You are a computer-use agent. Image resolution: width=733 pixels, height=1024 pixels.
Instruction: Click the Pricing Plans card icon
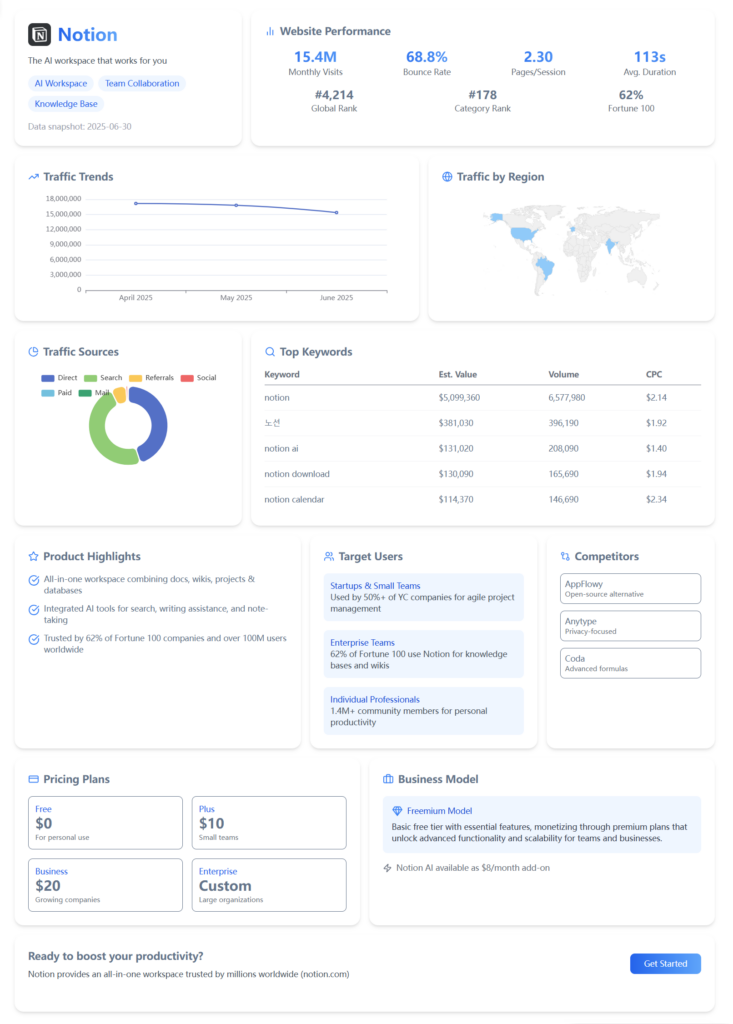pos(33,779)
